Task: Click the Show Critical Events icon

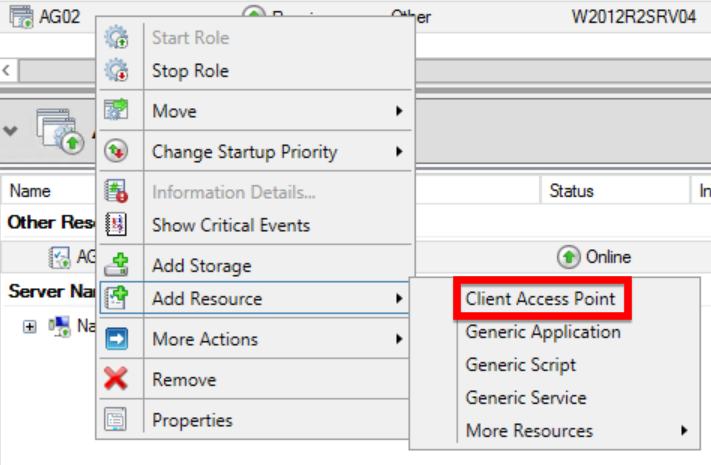Action: (117, 225)
